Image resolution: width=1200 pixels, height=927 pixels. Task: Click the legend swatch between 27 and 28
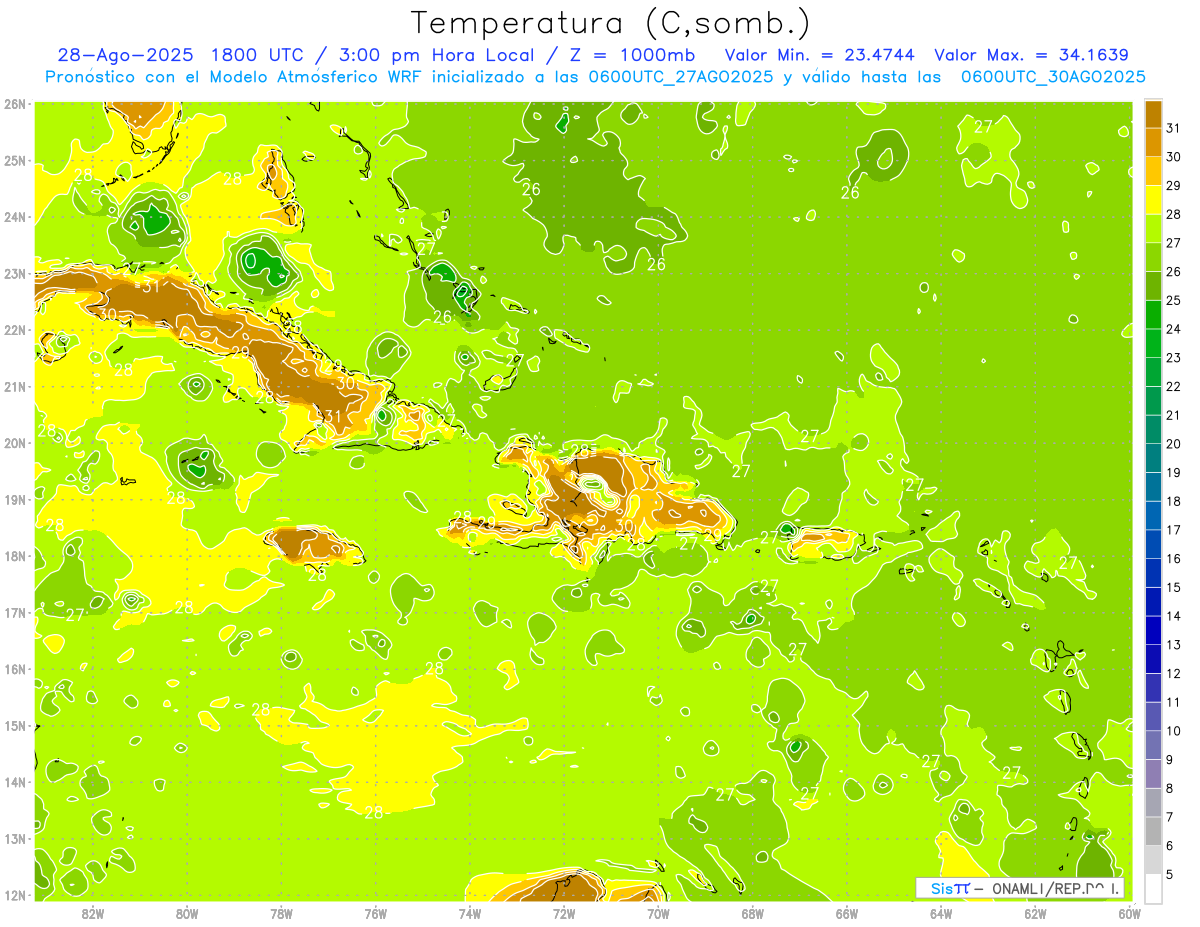click(x=1153, y=227)
